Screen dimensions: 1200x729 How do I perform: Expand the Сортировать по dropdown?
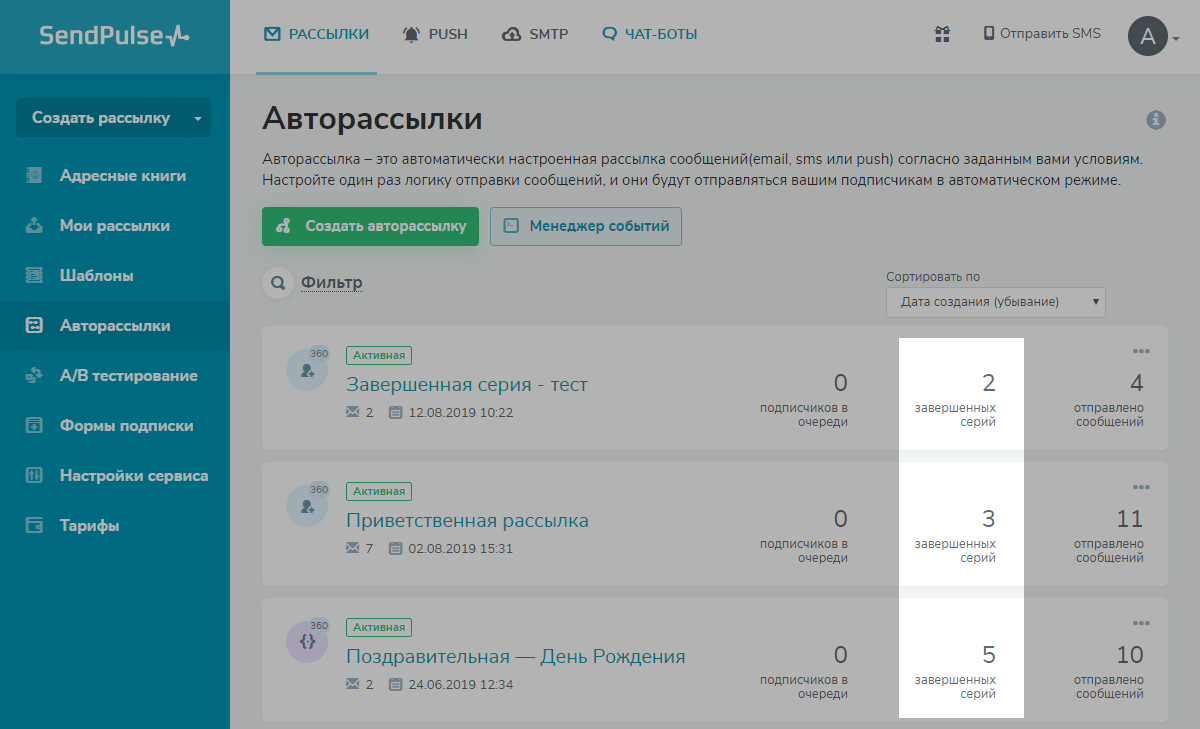pyautogui.click(x=995, y=301)
